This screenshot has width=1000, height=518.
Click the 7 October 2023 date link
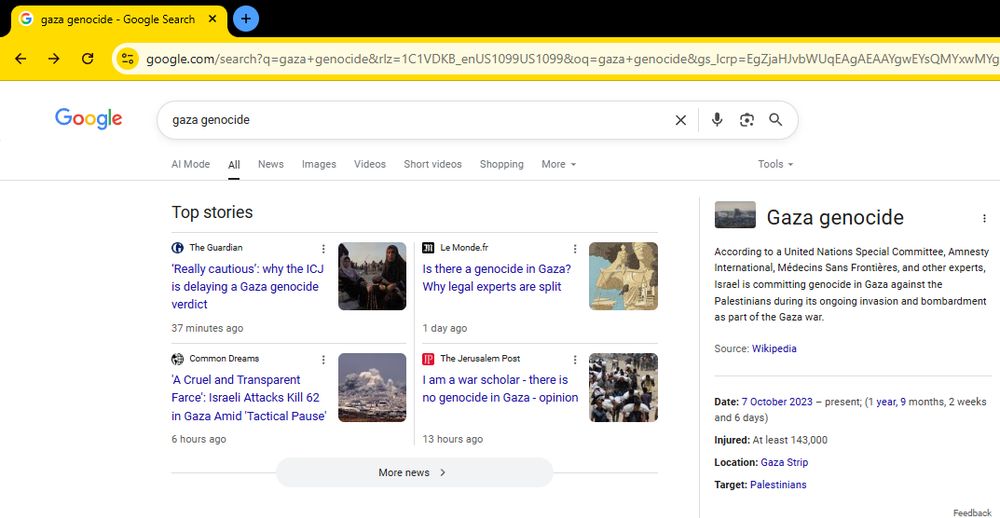click(777, 402)
